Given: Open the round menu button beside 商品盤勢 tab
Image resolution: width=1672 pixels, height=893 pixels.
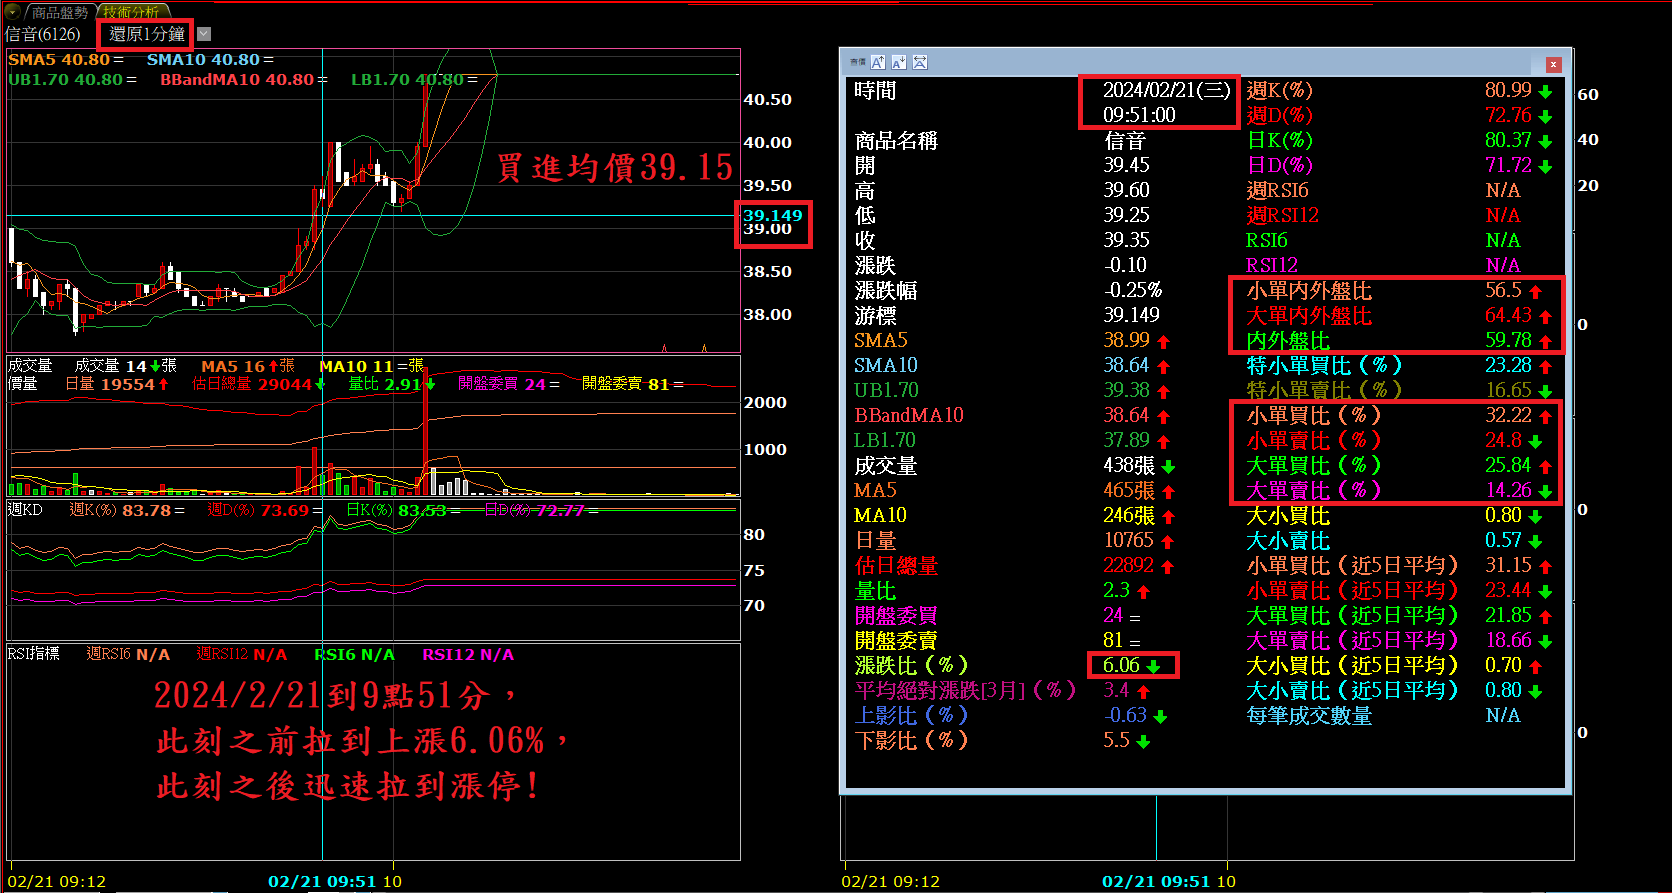Looking at the screenshot, I should click(x=13, y=12).
